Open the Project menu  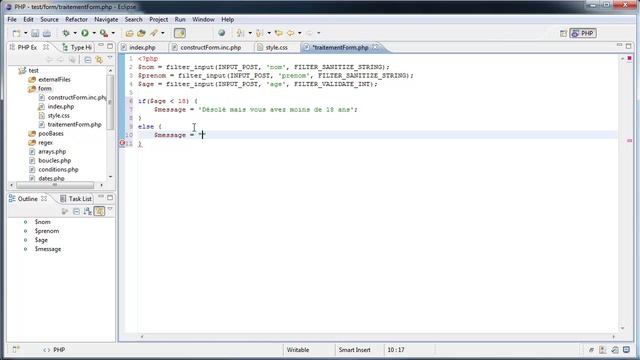click(158, 19)
